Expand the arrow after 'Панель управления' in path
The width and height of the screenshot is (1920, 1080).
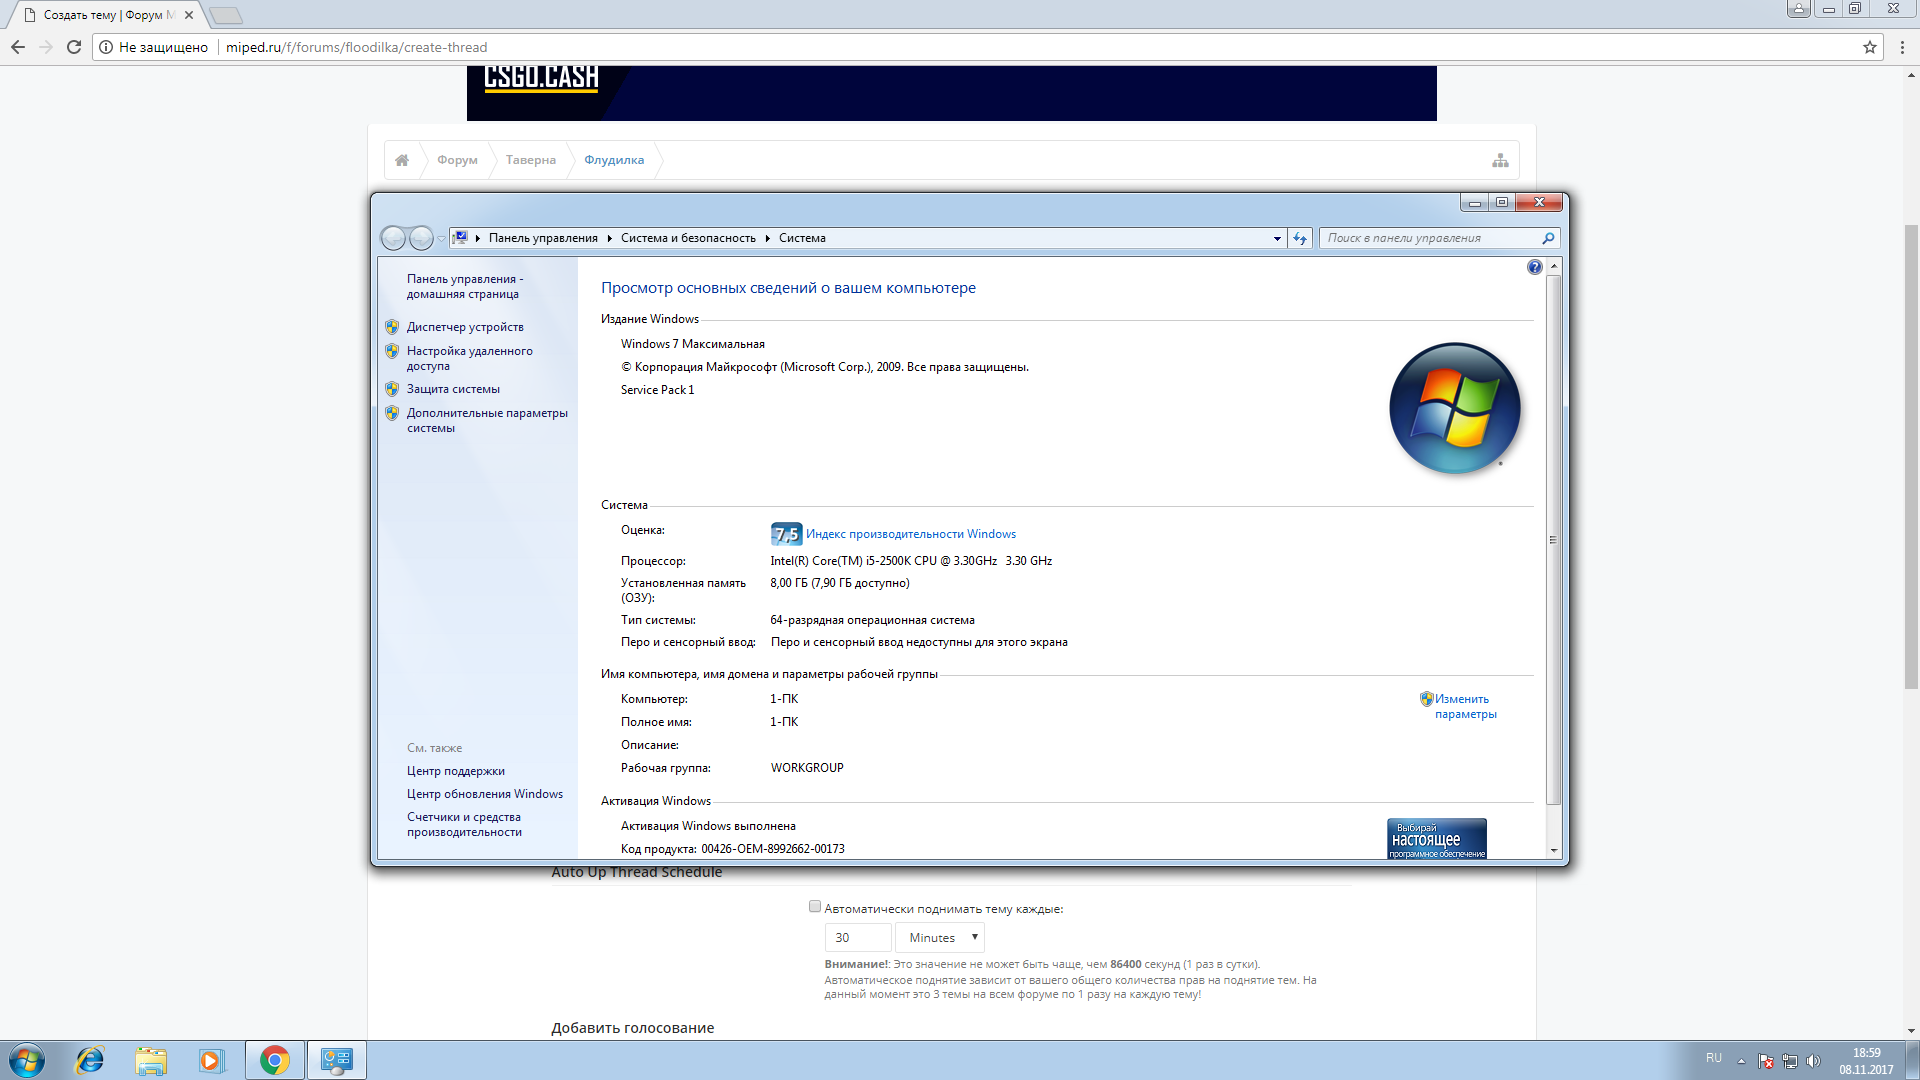pos(609,238)
